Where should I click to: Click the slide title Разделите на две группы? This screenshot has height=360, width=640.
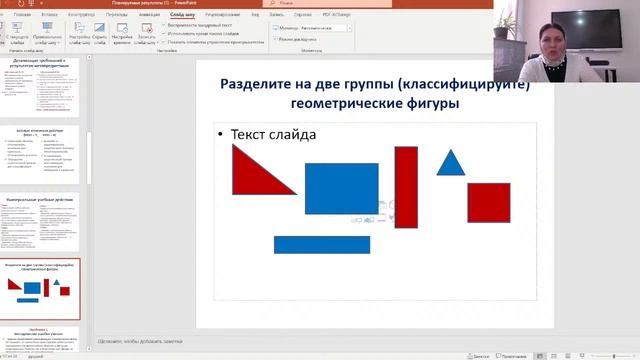pyautogui.click(x=375, y=93)
